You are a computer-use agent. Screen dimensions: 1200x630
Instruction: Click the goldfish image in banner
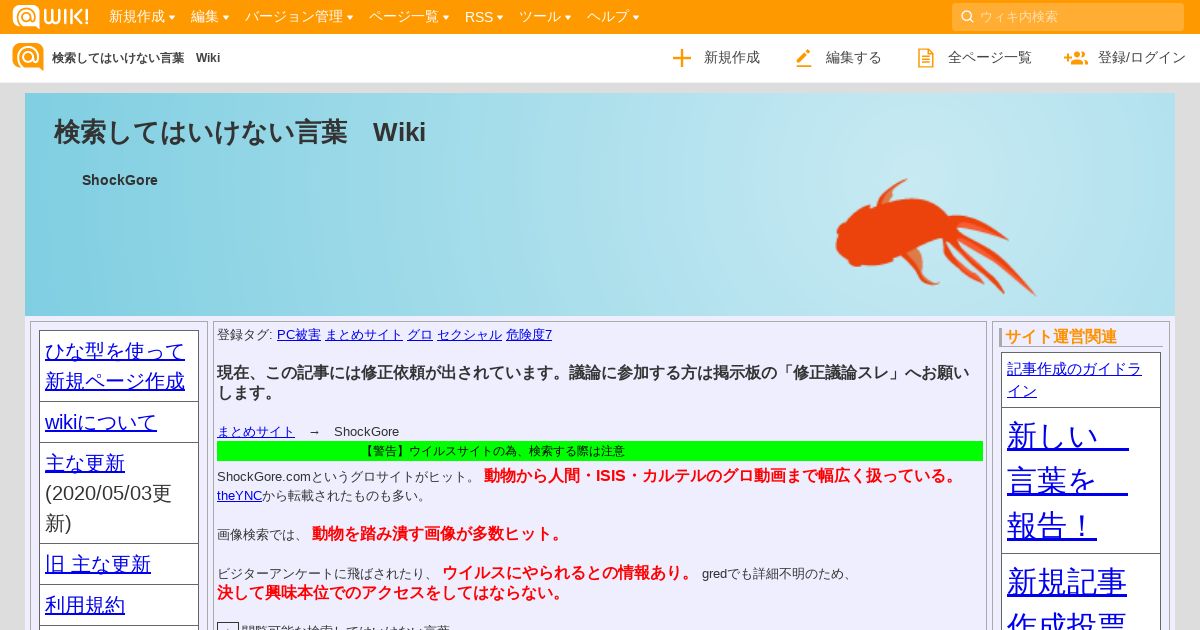click(935, 236)
